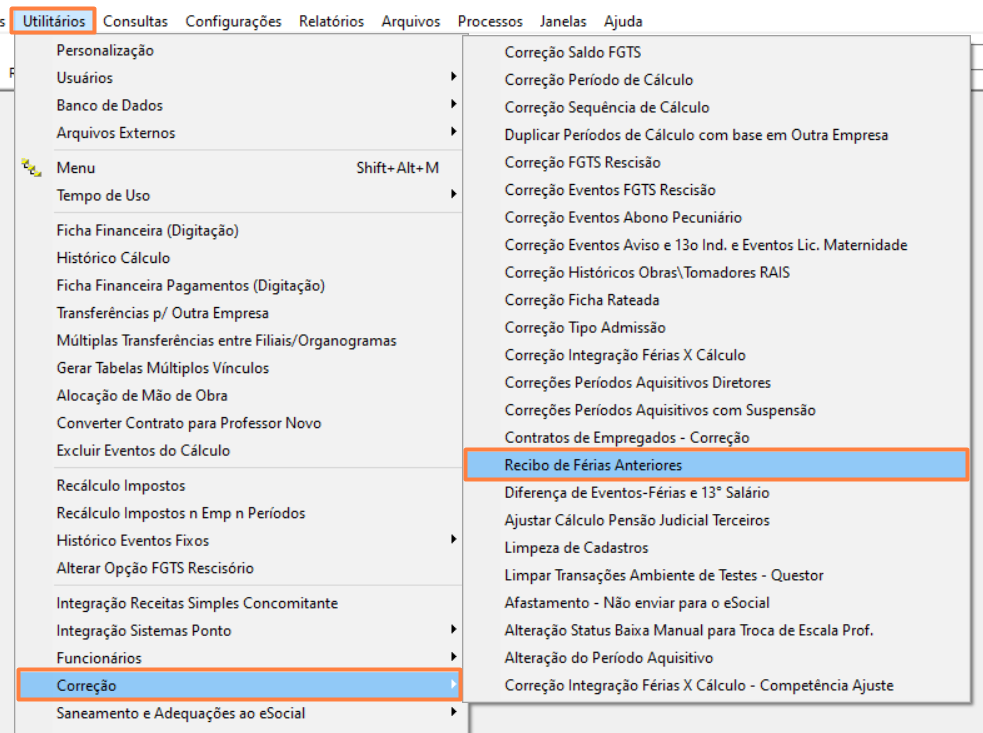Expand the Funcionários submenu
Screen dimensions: 983x733
(x=239, y=658)
